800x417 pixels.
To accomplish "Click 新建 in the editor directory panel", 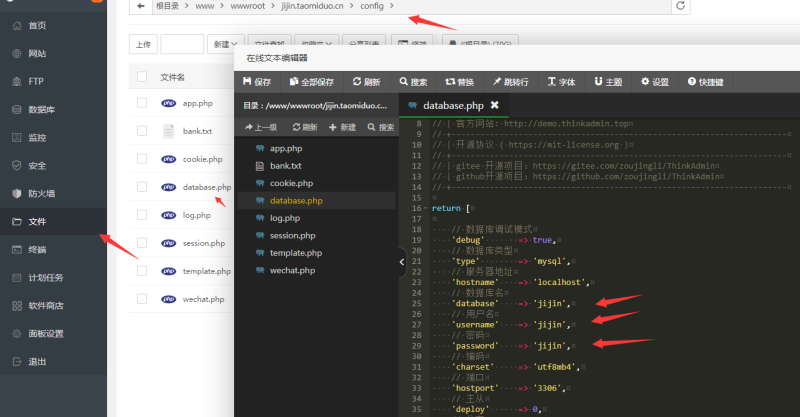I will point(342,127).
